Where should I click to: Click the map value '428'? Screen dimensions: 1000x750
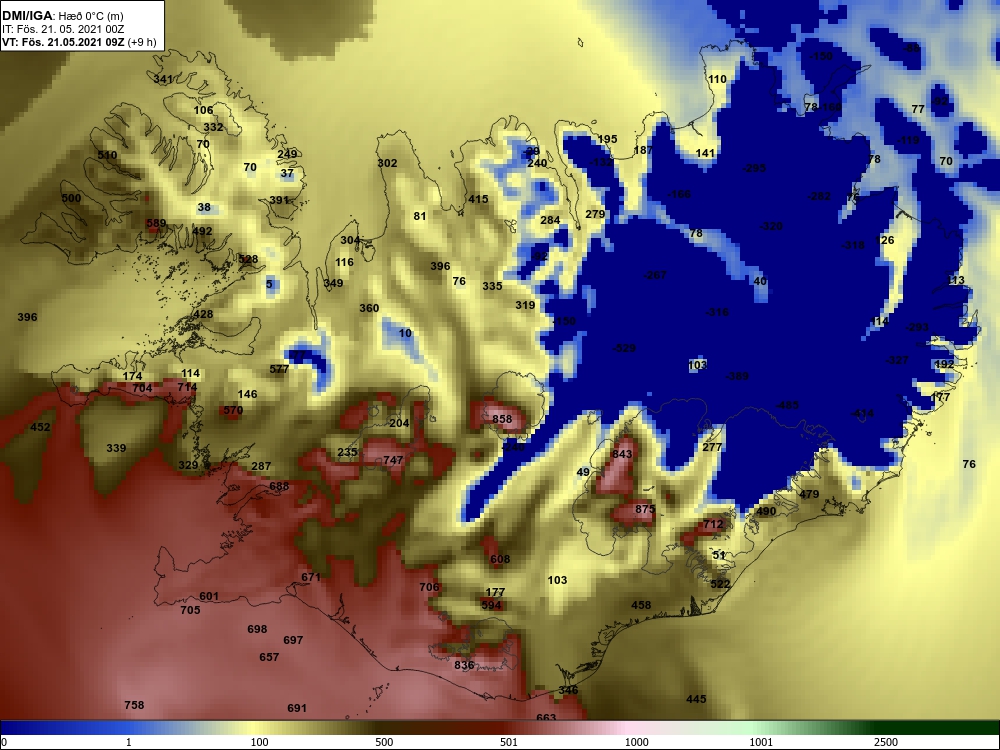point(203,314)
